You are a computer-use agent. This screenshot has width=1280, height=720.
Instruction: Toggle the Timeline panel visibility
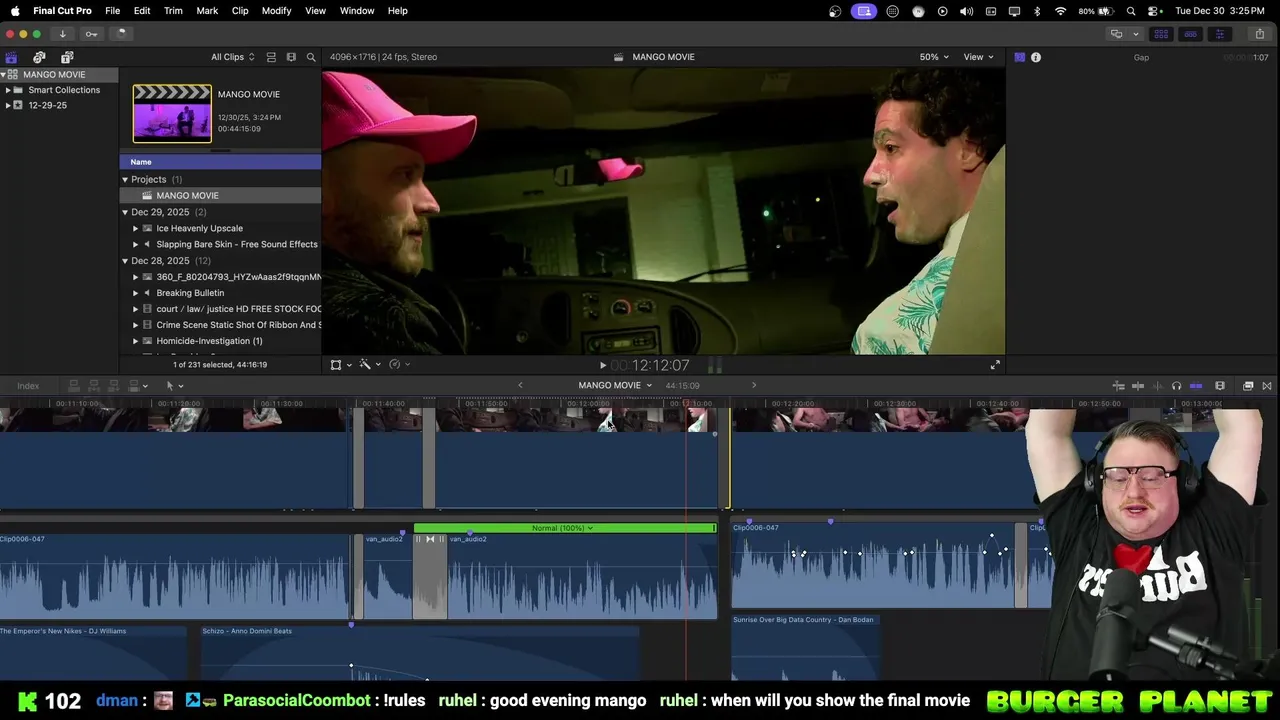pos(1190,34)
